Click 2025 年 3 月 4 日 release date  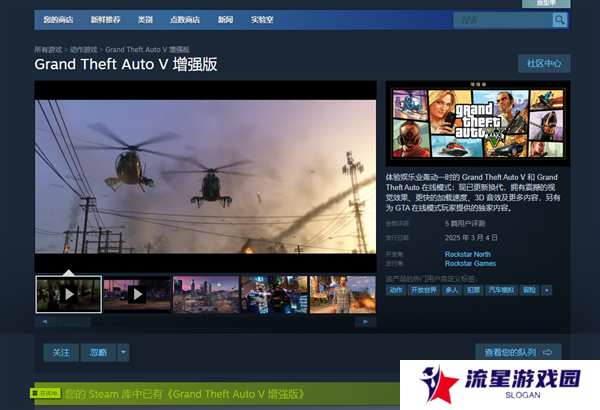471,238
